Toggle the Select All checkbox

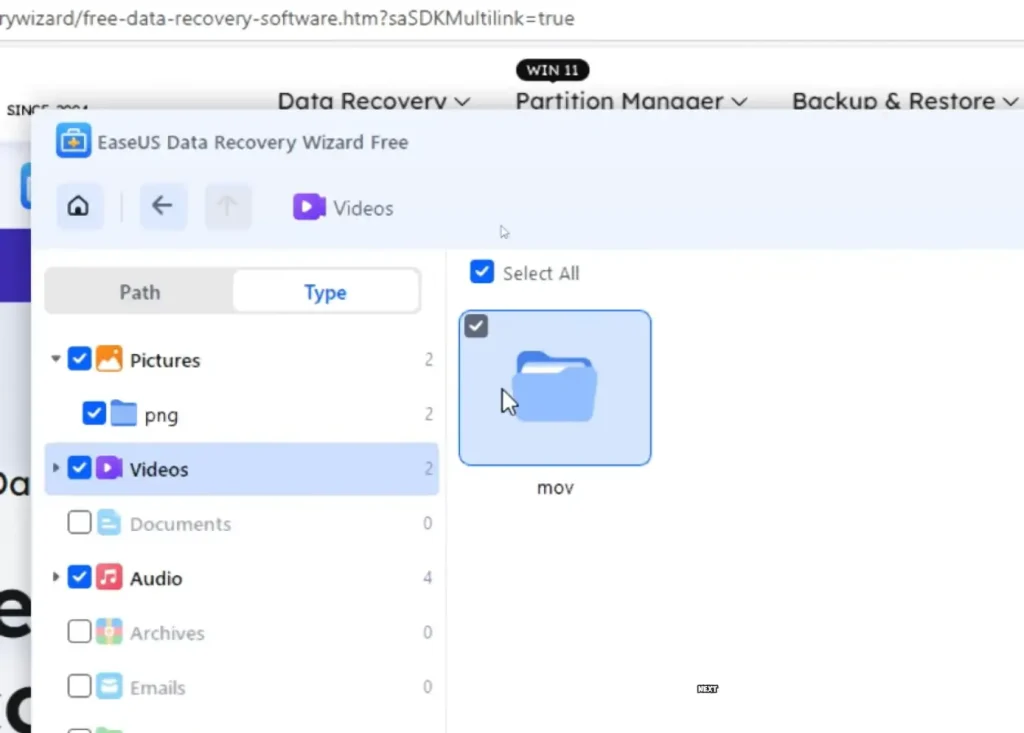[x=481, y=271]
